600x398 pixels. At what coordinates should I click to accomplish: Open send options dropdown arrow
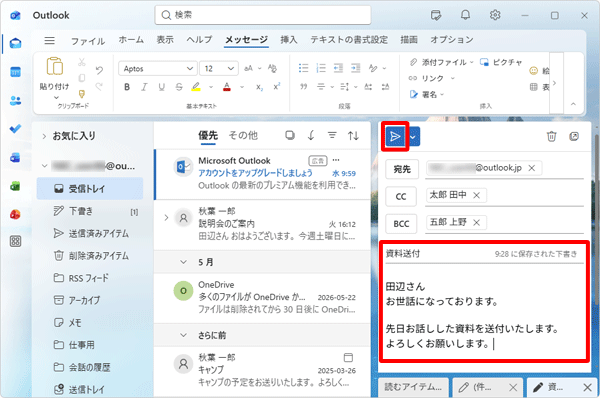(413, 137)
